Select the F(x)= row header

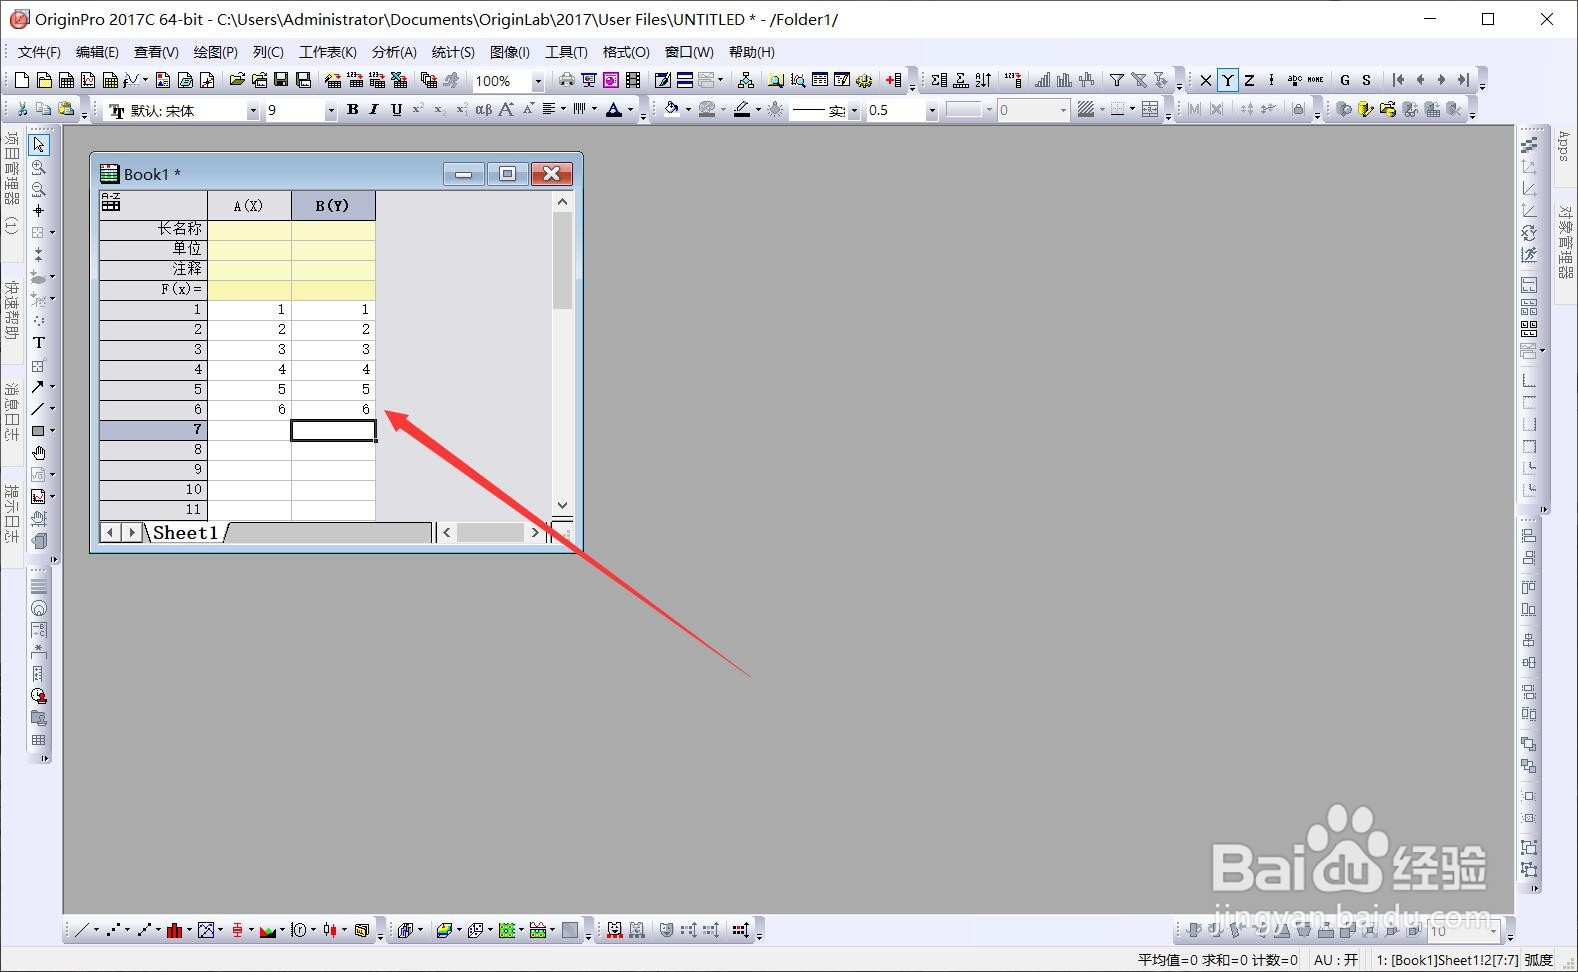click(x=153, y=289)
